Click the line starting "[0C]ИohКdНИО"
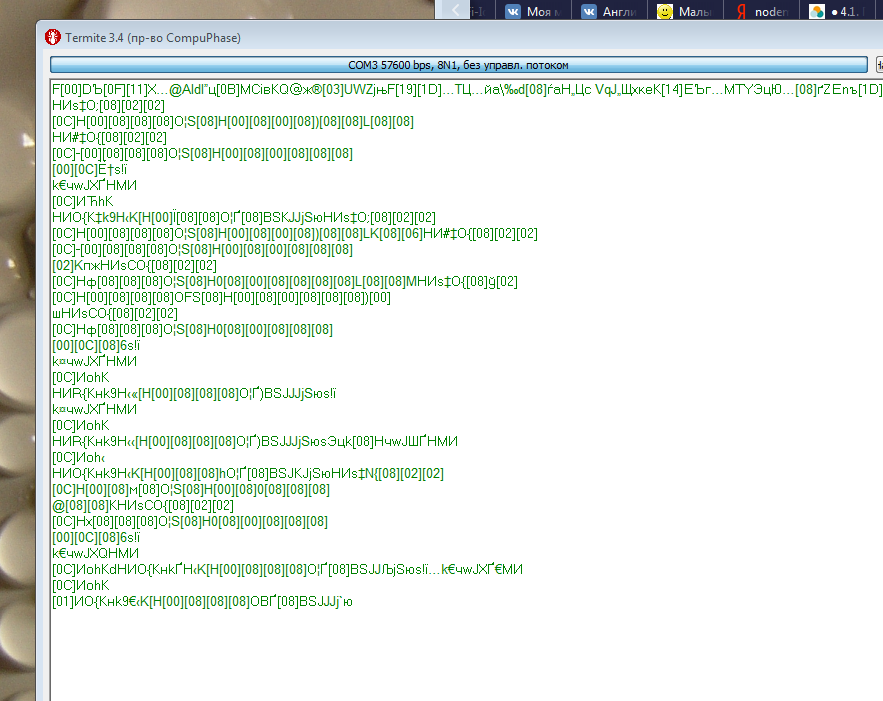The width and height of the screenshot is (883, 701). click(x=287, y=569)
